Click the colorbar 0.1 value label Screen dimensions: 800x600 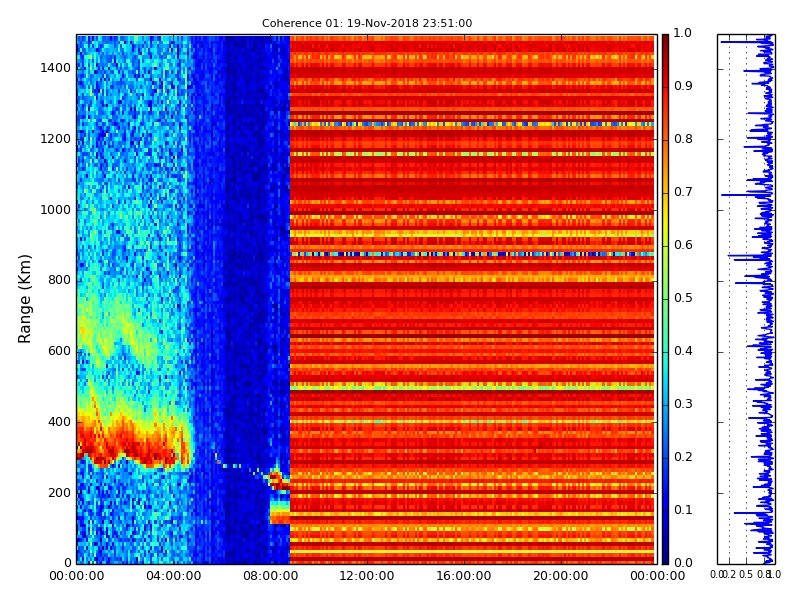[x=683, y=510]
